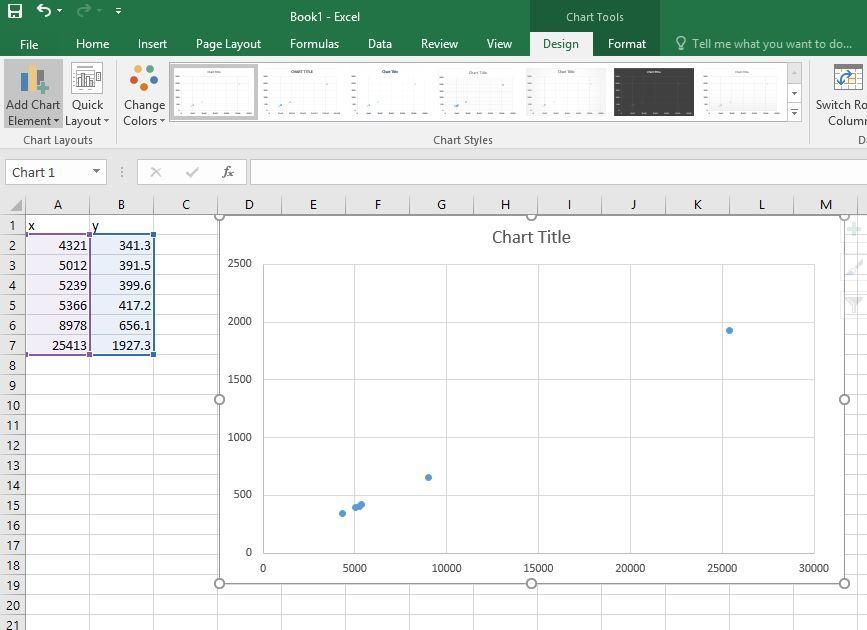Open the File menu
Image resolution: width=867 pixels, height=630 pixels.
(x=29, y=44)
